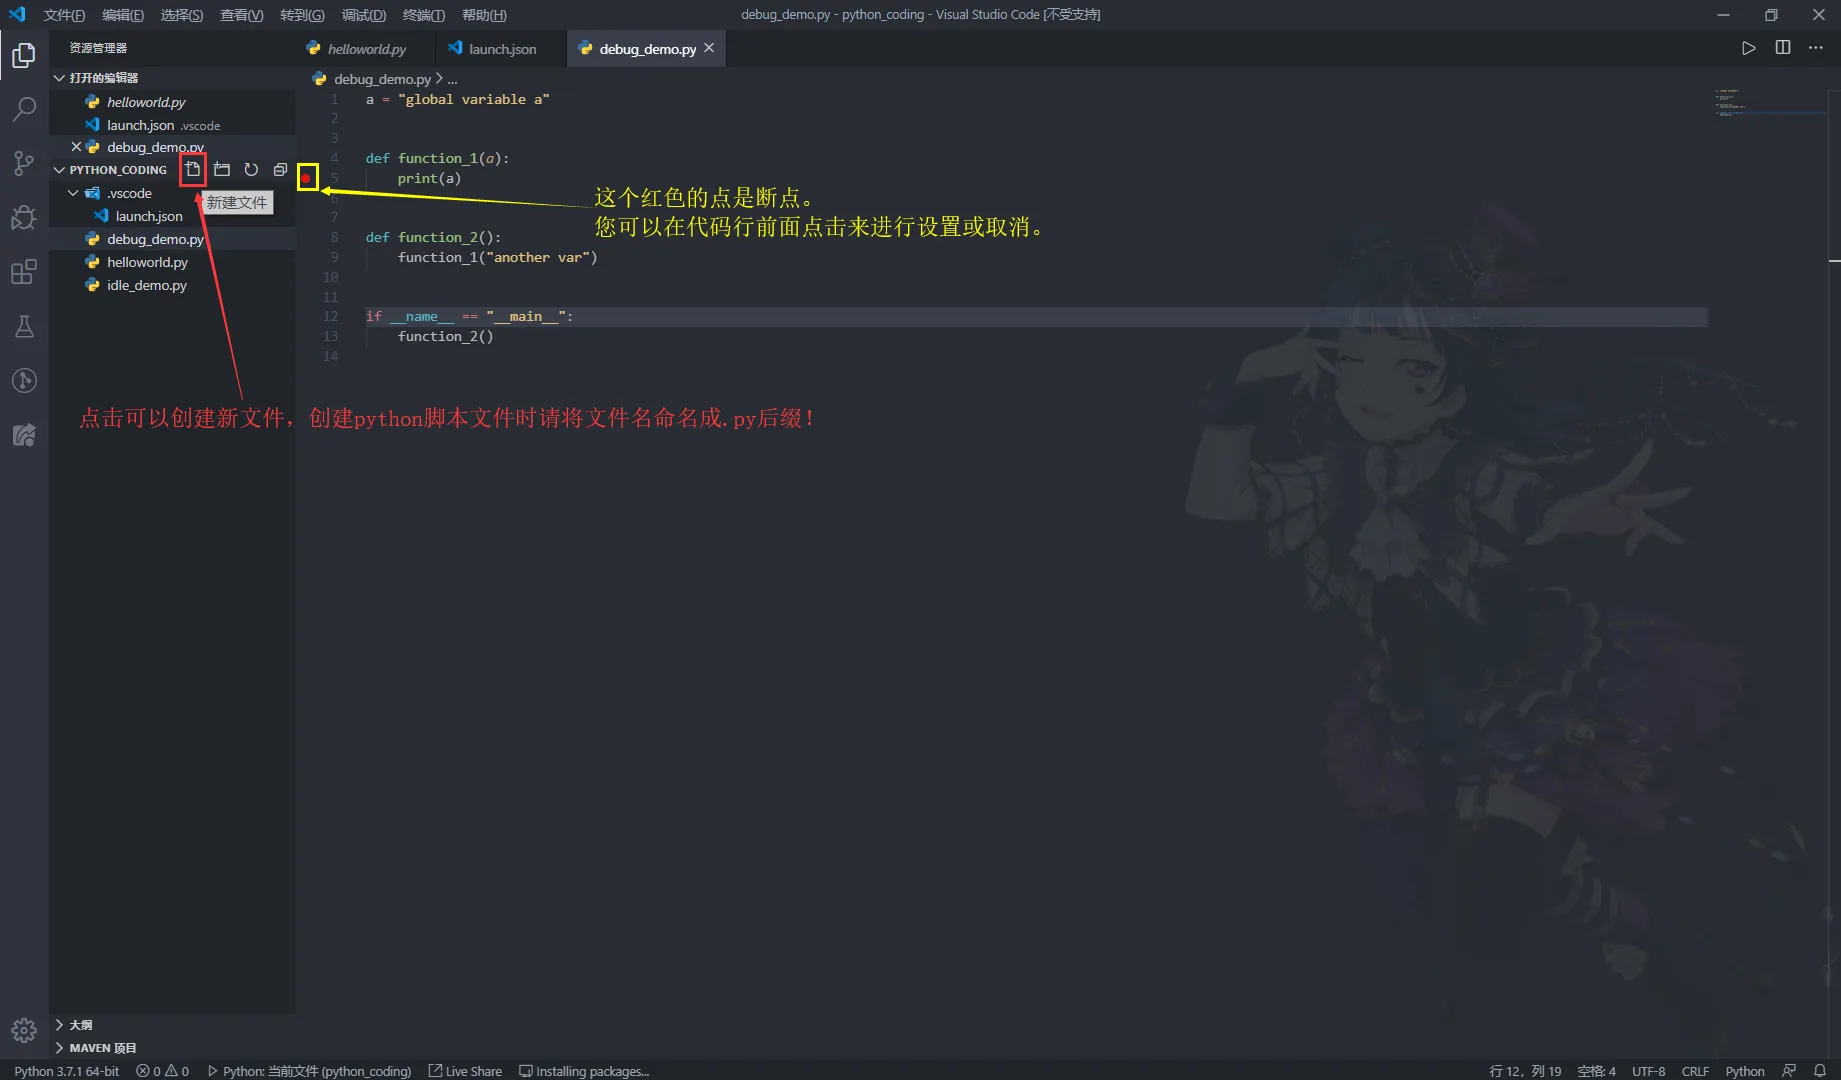1841x1080 pixels.
Task: Open the Go menu
Action: click(302, 15)
